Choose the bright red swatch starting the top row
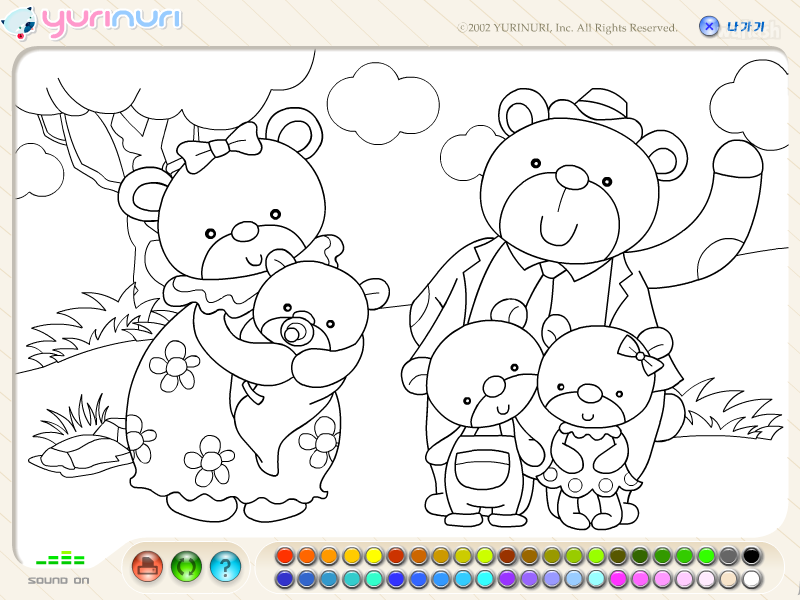 point(285,556)
